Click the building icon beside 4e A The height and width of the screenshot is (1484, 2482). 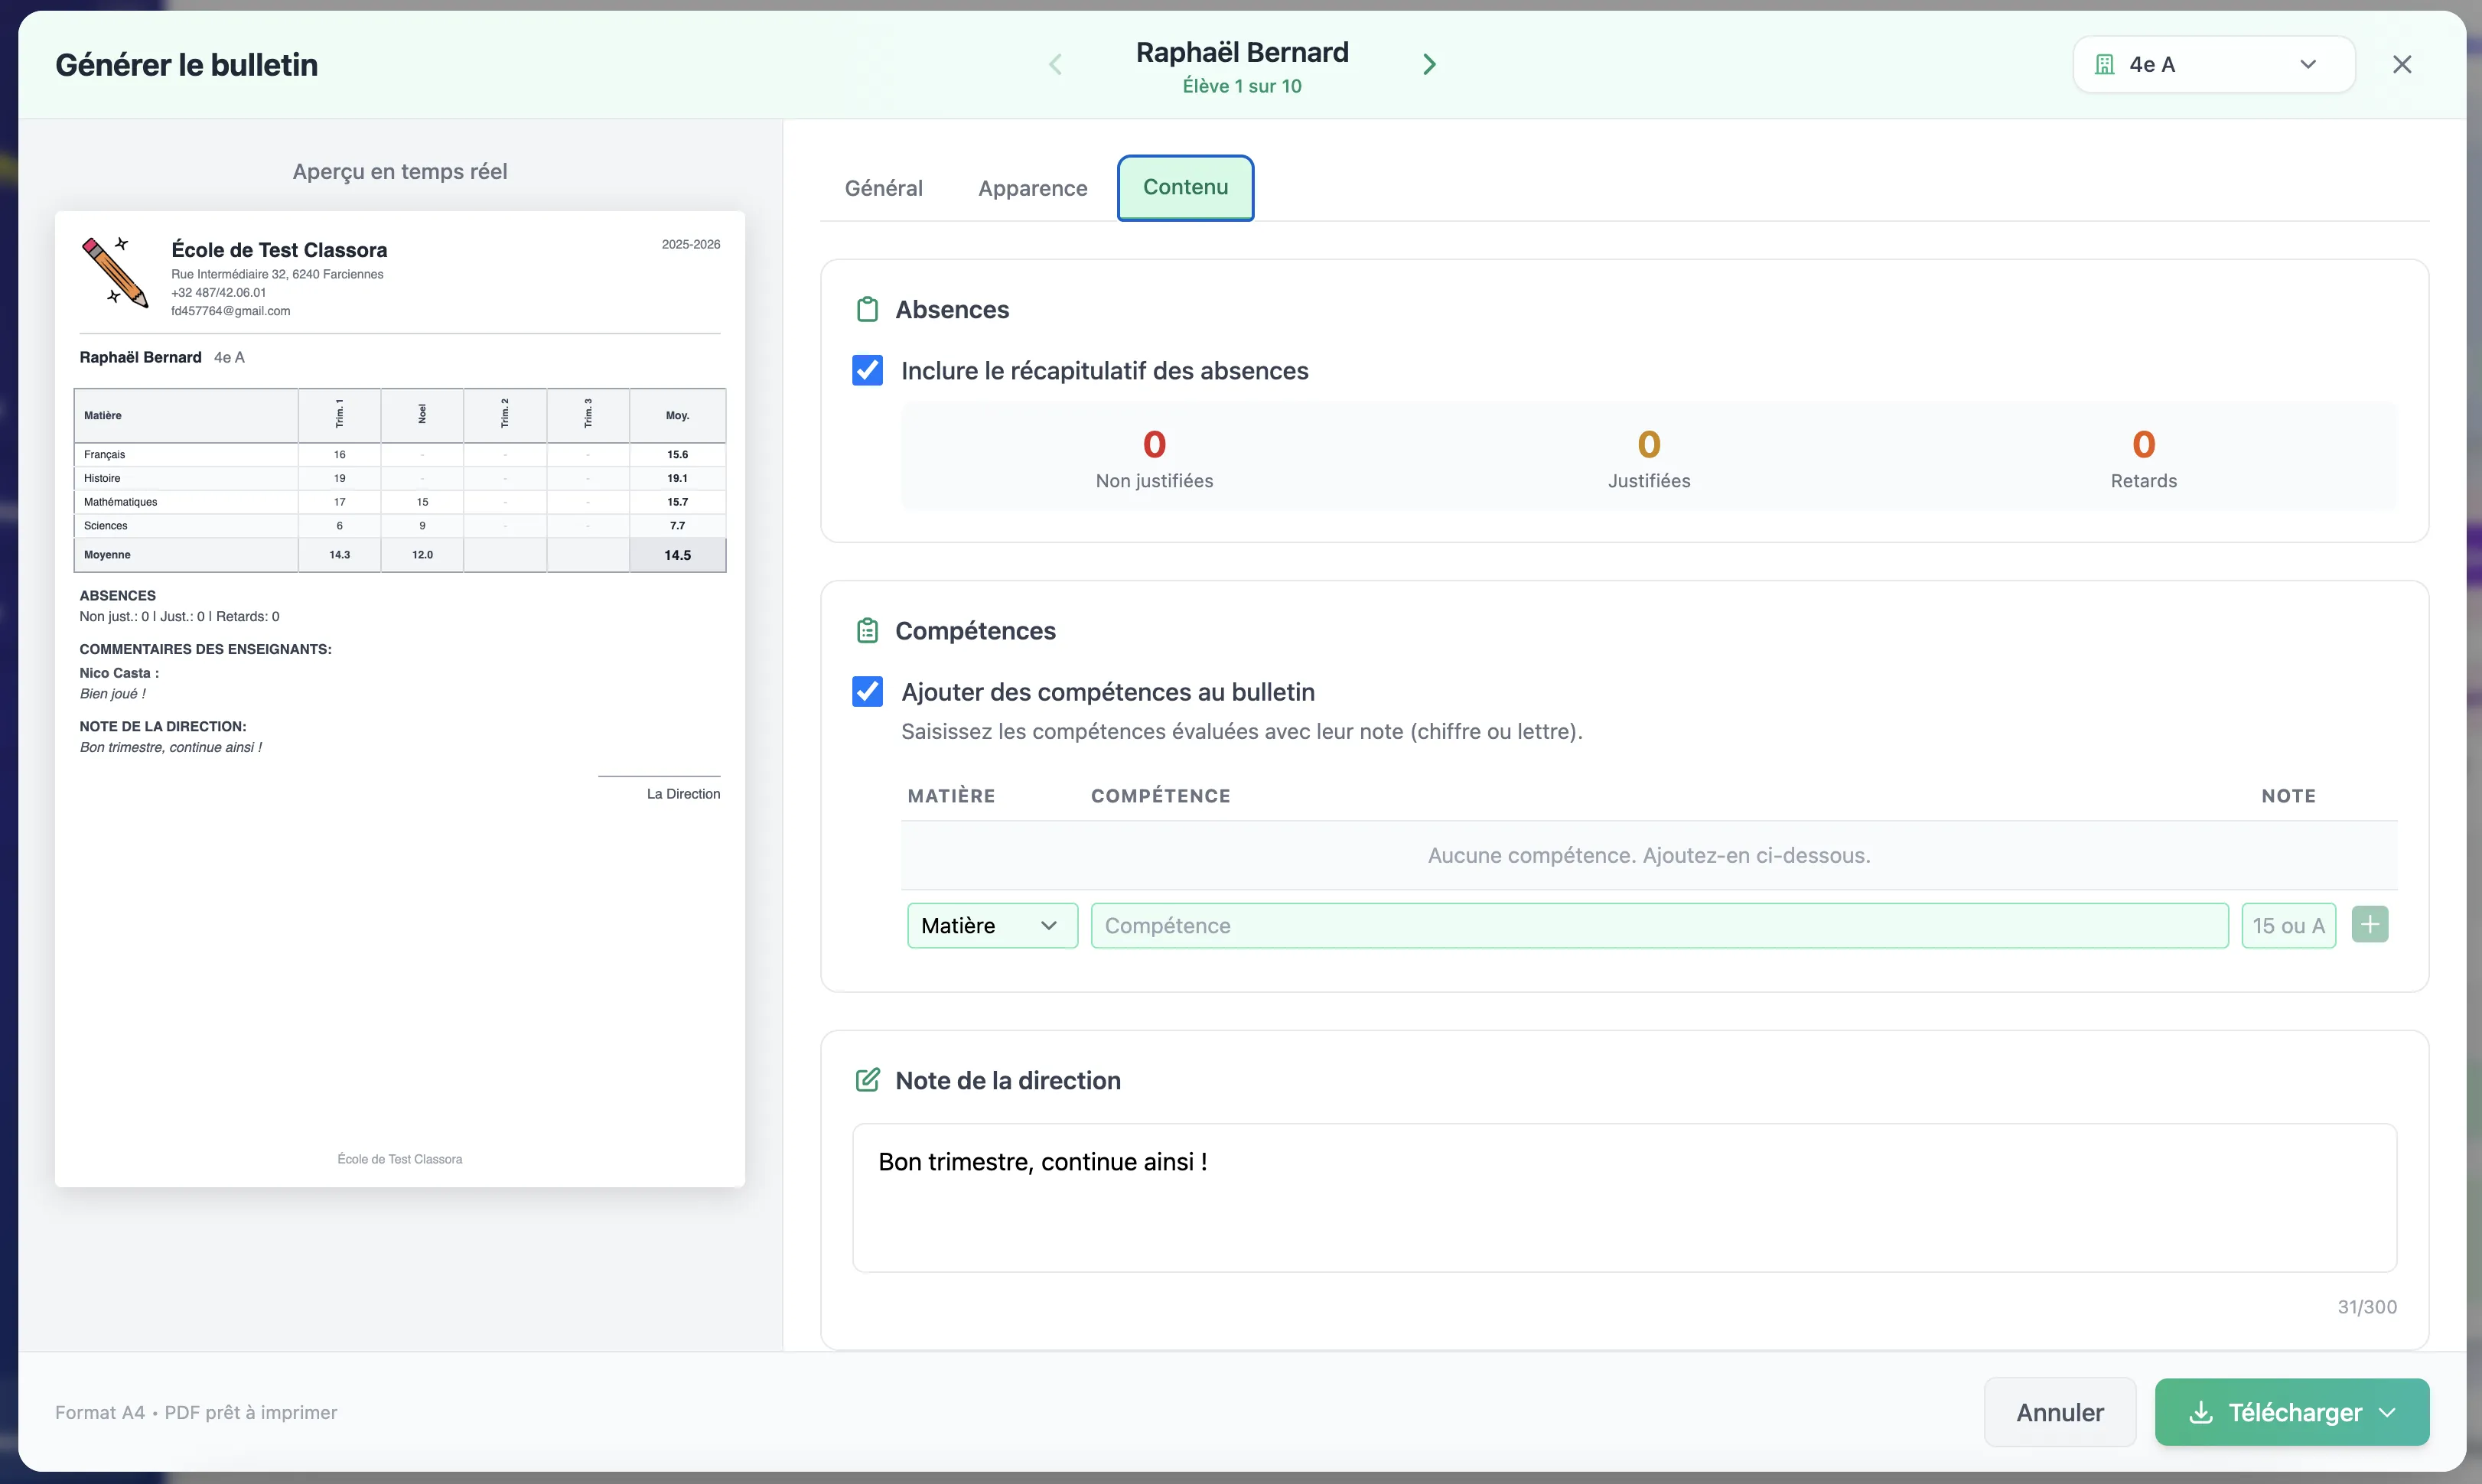tap(2105, 65)
